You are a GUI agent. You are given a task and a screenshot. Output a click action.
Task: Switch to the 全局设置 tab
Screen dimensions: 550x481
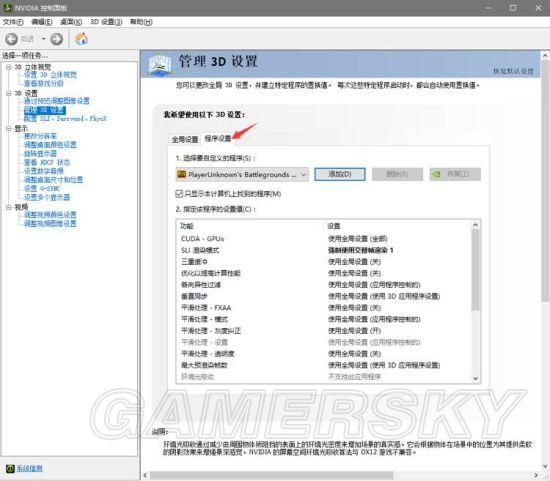[x=185, y=140]
